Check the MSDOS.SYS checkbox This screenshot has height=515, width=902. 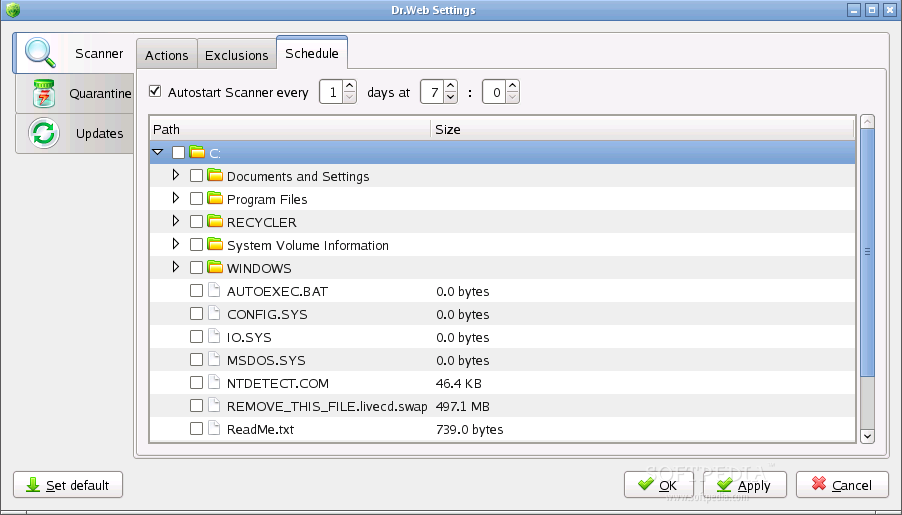(x=196, y=360)
